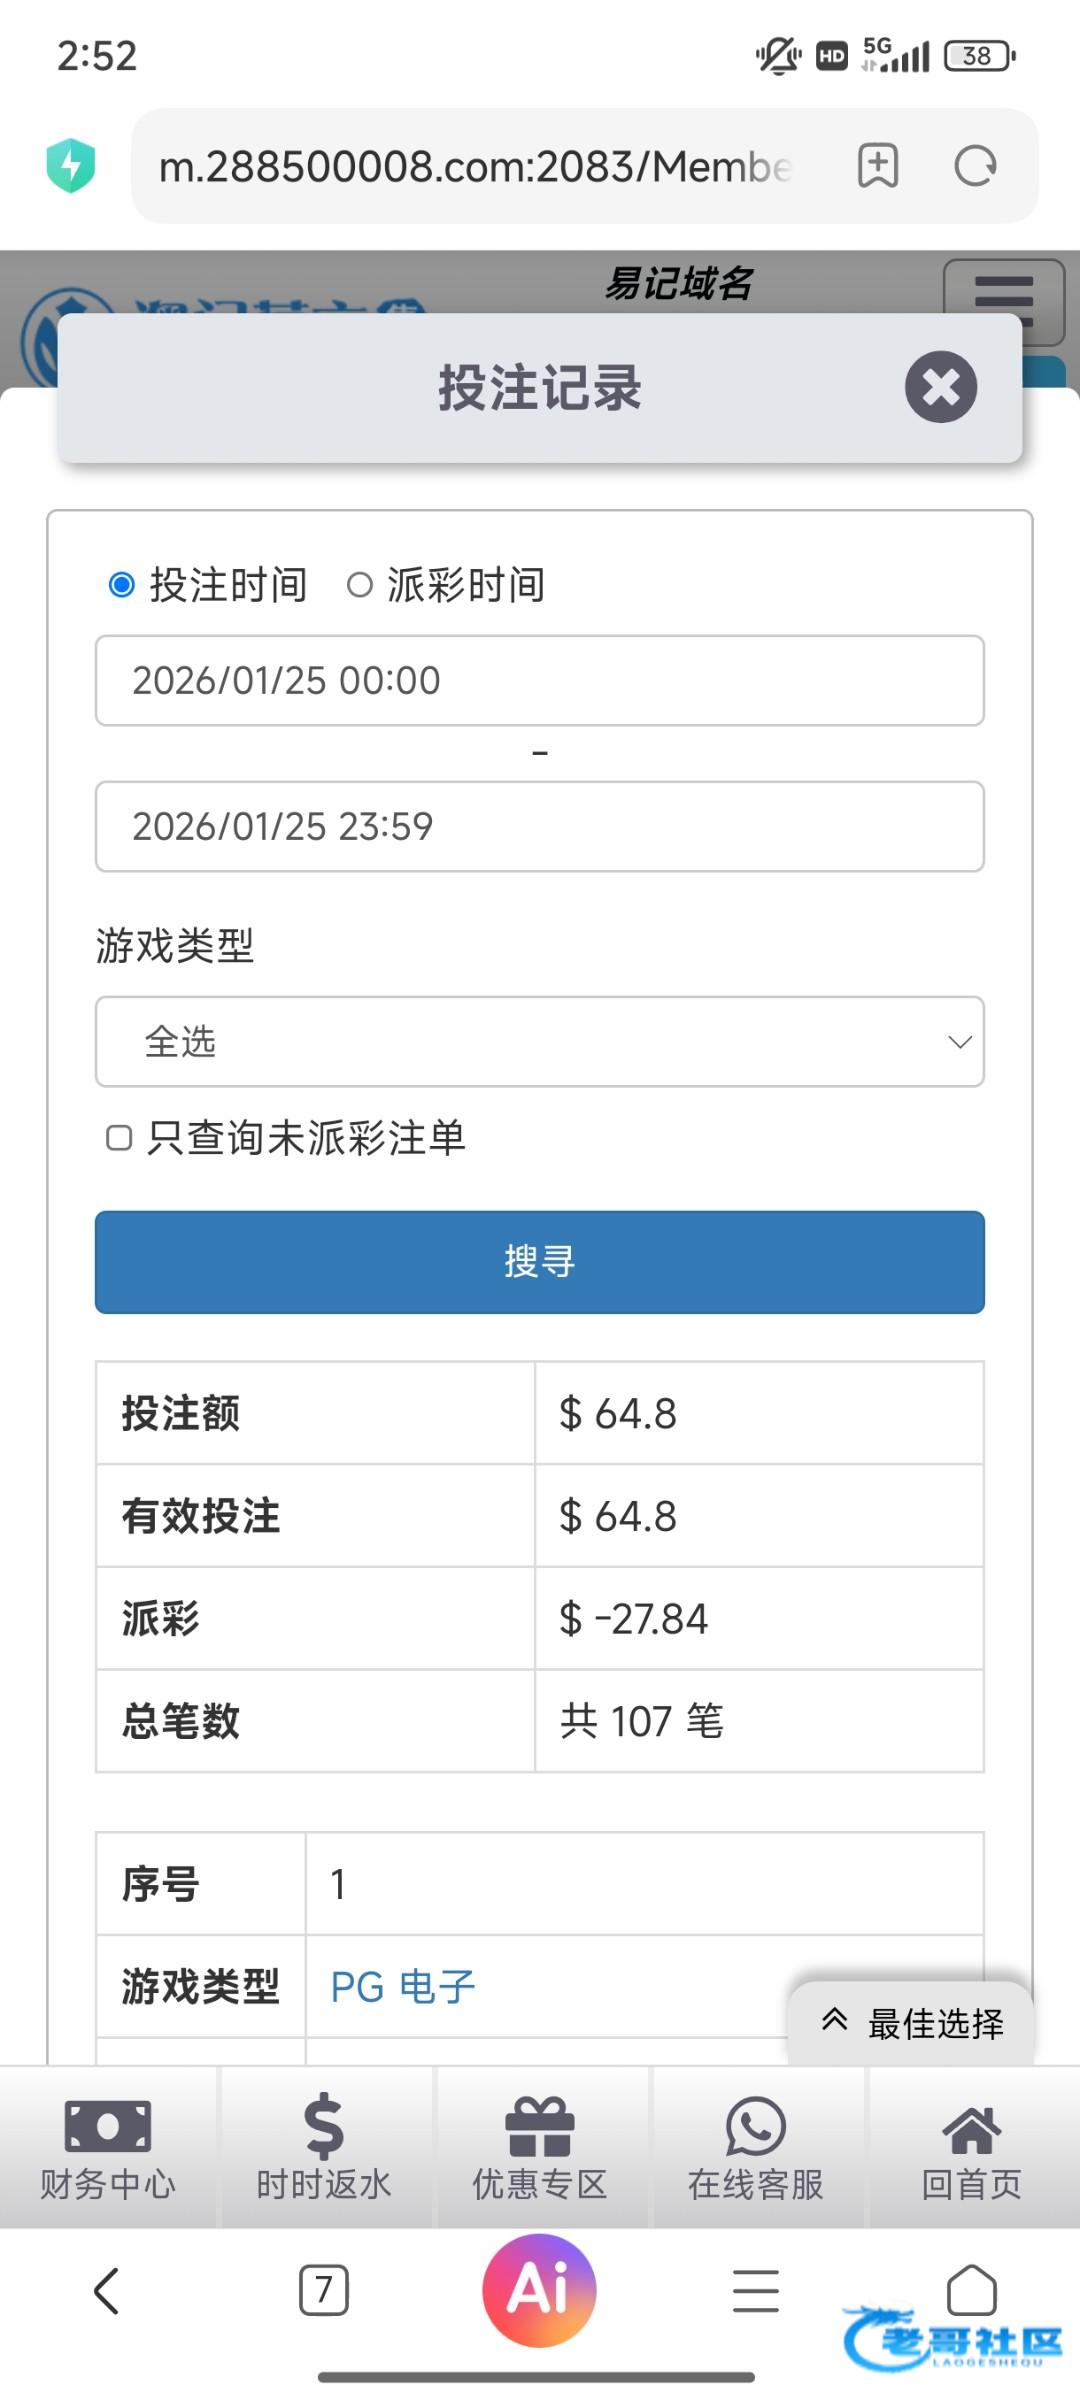Tap the 优惠专区 gift icon
The width and height of the screenshot is (1080, 2400).
click(x=540, y=2146)
